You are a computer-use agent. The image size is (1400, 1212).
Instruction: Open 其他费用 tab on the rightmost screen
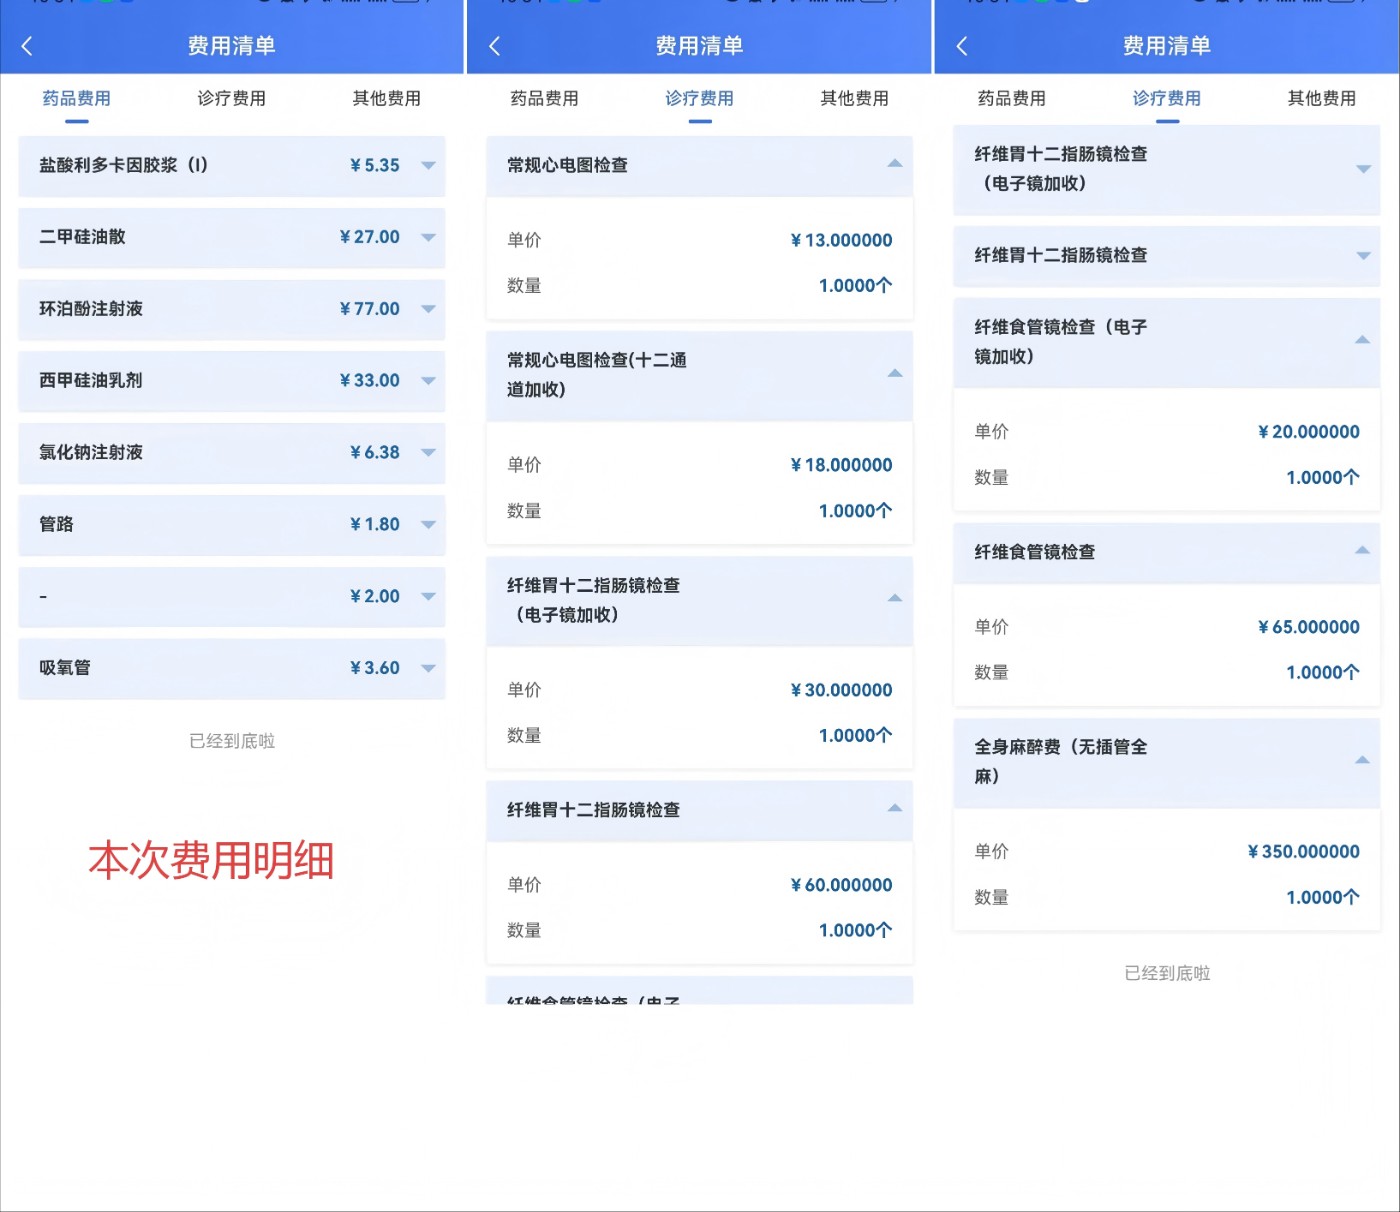(x=1321, y=99)
